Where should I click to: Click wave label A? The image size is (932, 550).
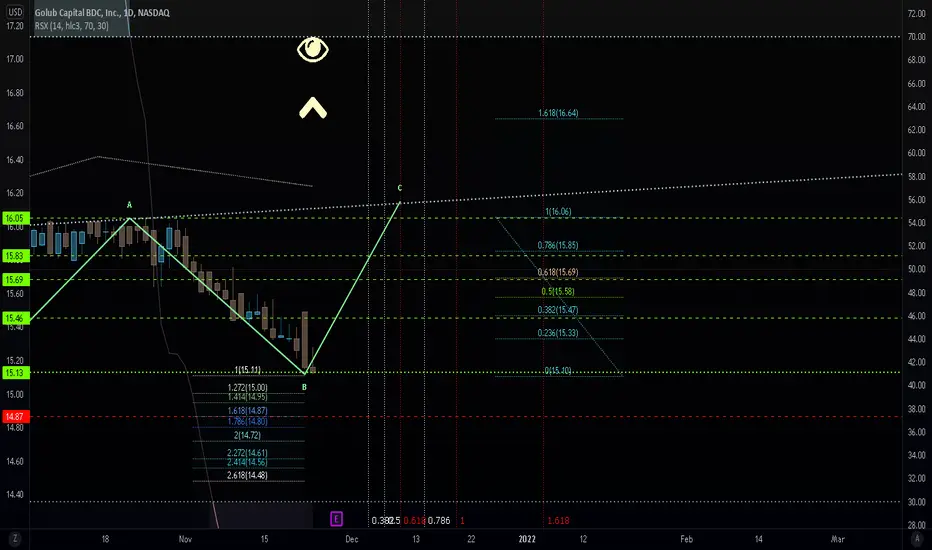point(129,205)
